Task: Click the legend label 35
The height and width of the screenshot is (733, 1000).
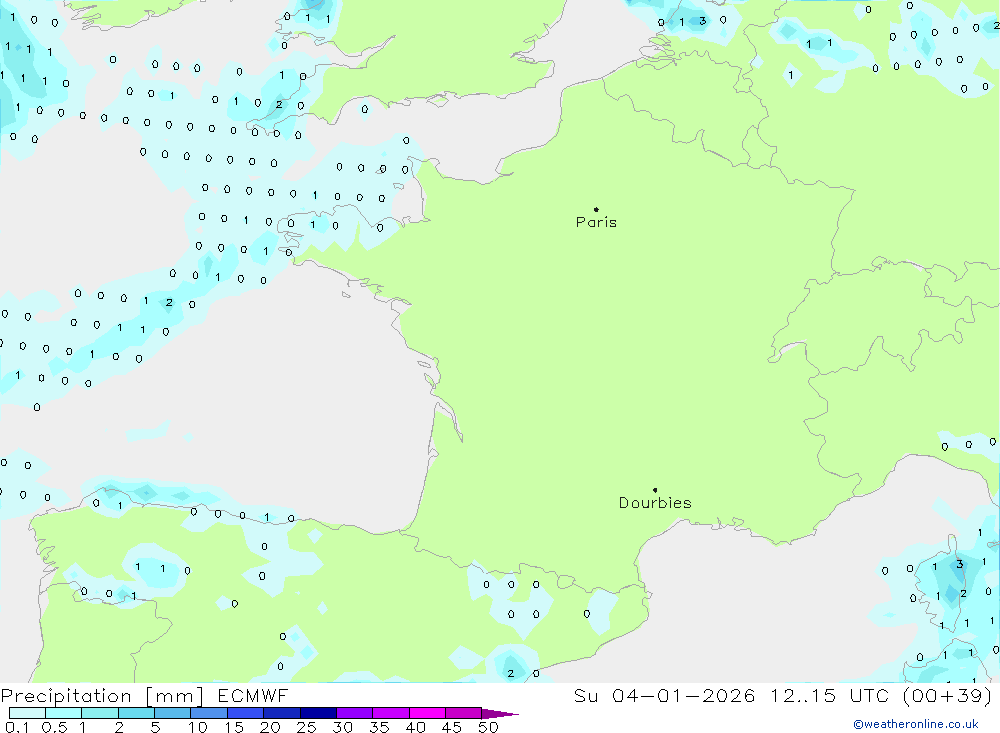Action: 379,727
